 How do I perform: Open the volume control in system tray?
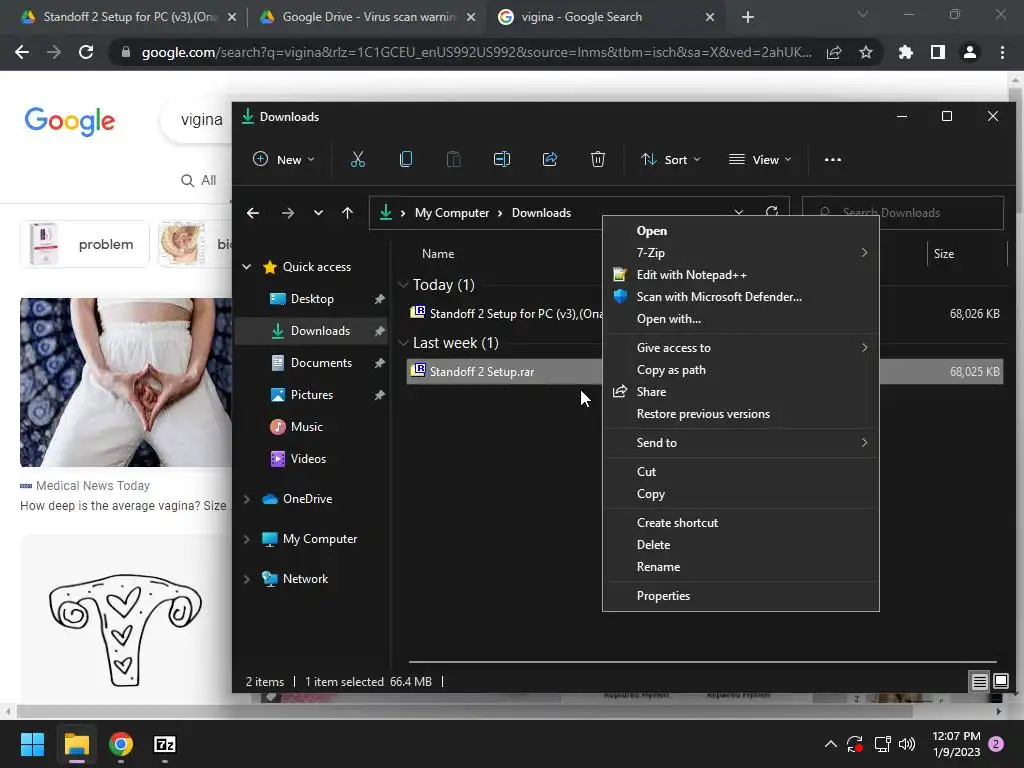point(907,744)
